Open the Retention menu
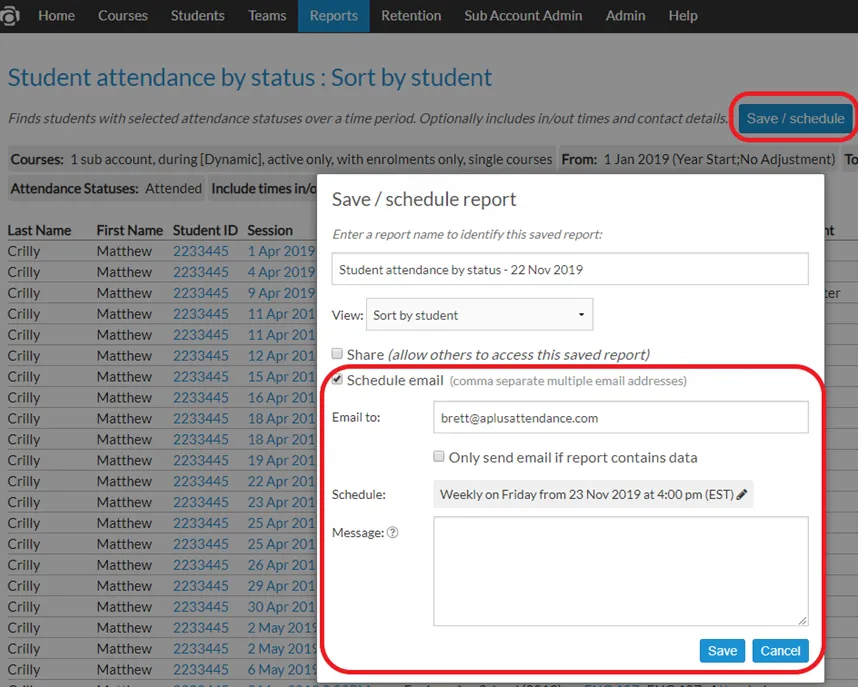Screen dimensions: 859x687 411,16
